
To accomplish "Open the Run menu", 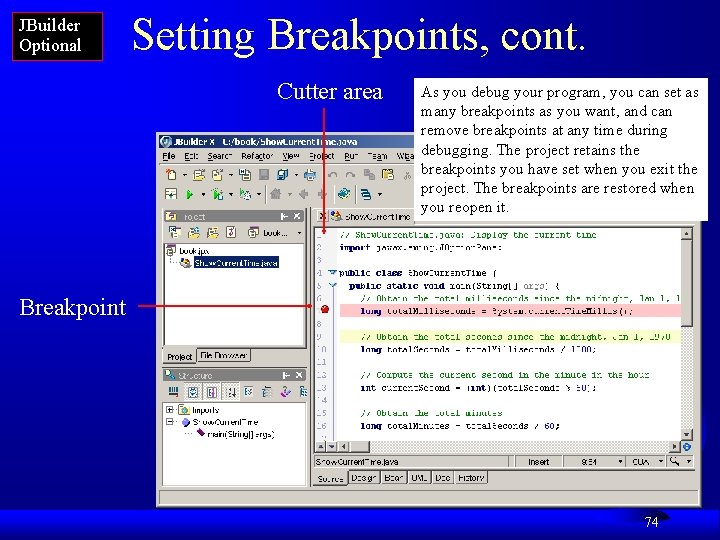I will click(x=350, y=156).
